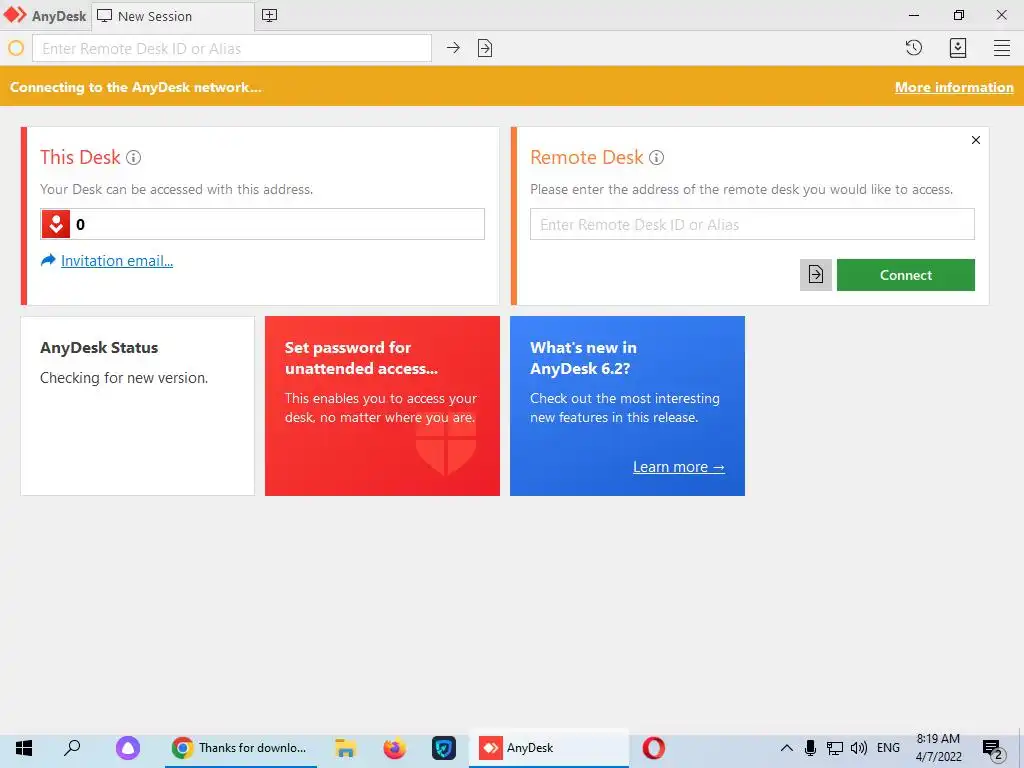Open the session history clock icon

click(914, 48)
